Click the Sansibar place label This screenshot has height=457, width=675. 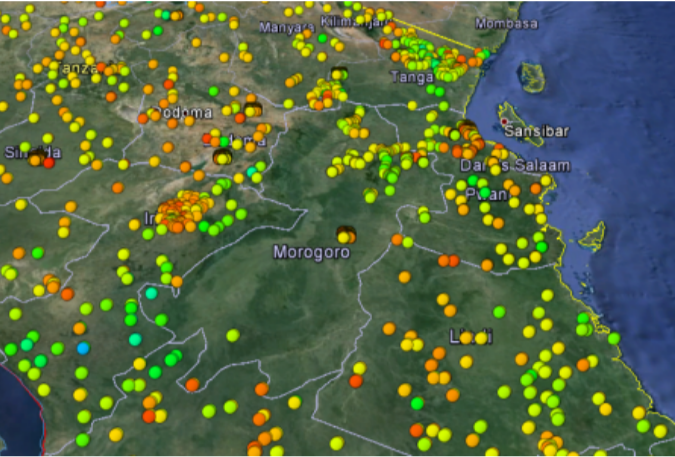pyautogui.click(x=533, y=131)
